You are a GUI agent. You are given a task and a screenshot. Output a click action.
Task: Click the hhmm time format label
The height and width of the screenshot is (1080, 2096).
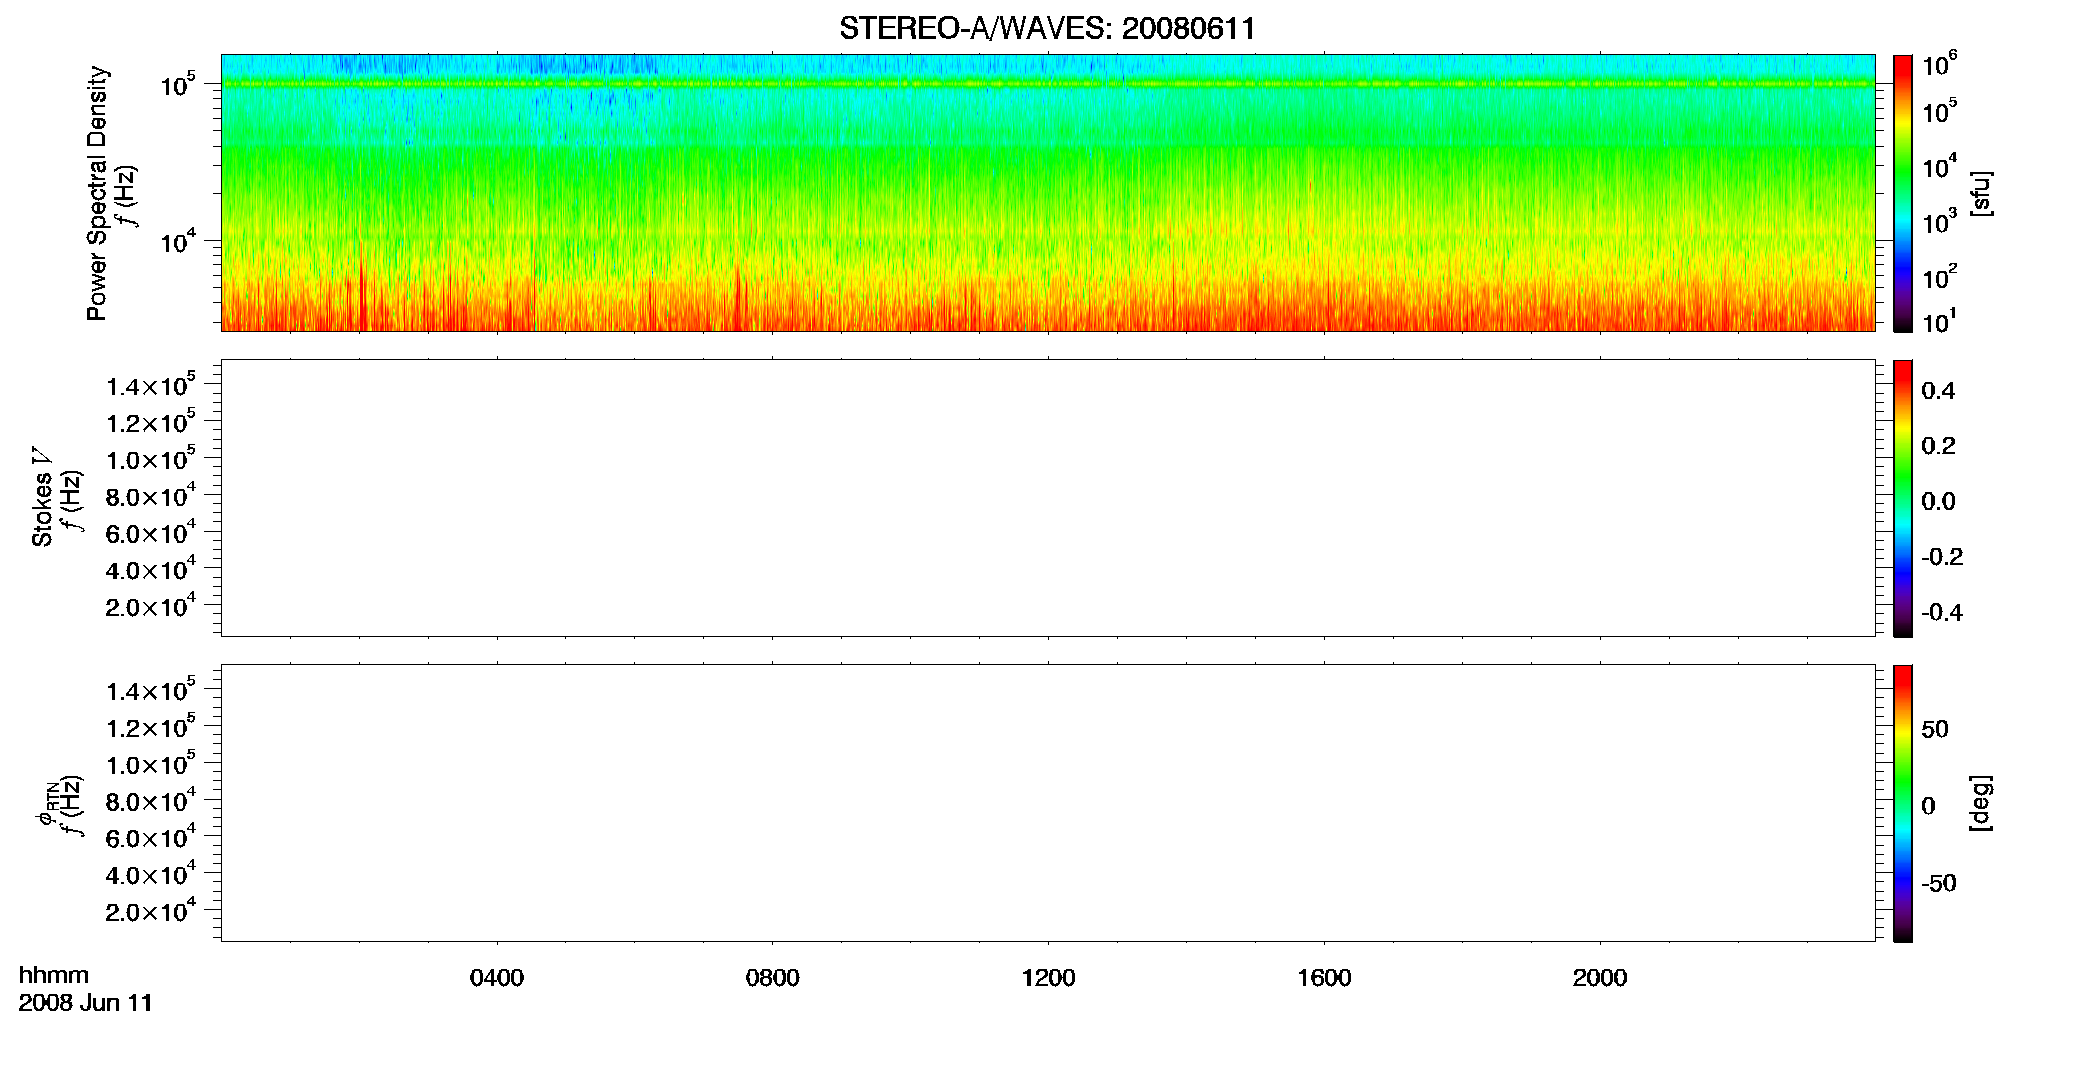point(54,975)
